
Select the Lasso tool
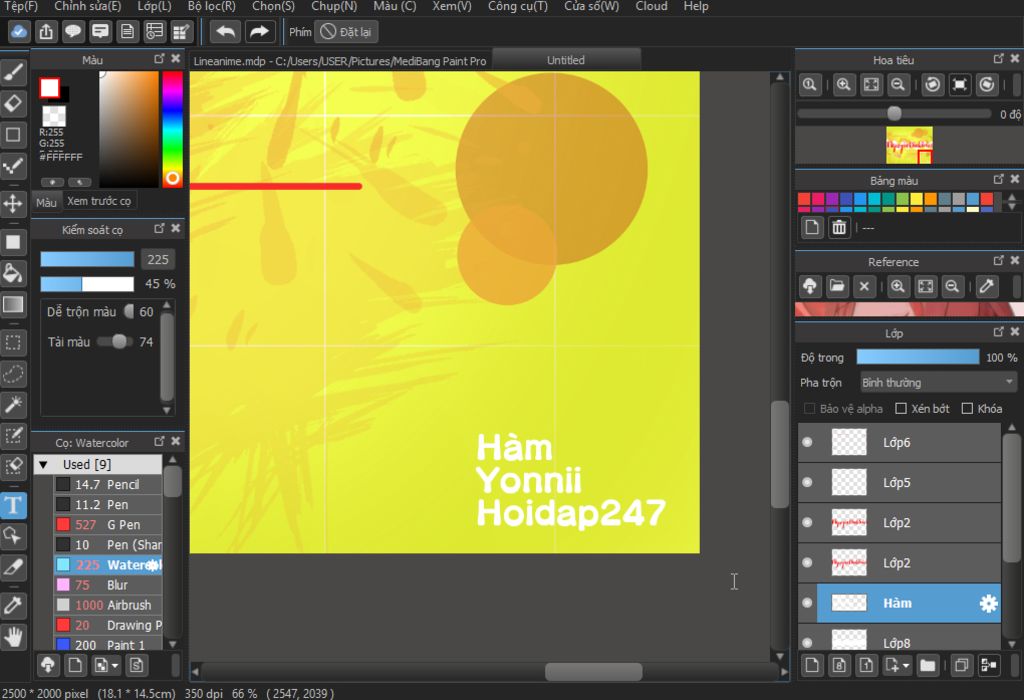pyautogui.click(x=13, y=374)
